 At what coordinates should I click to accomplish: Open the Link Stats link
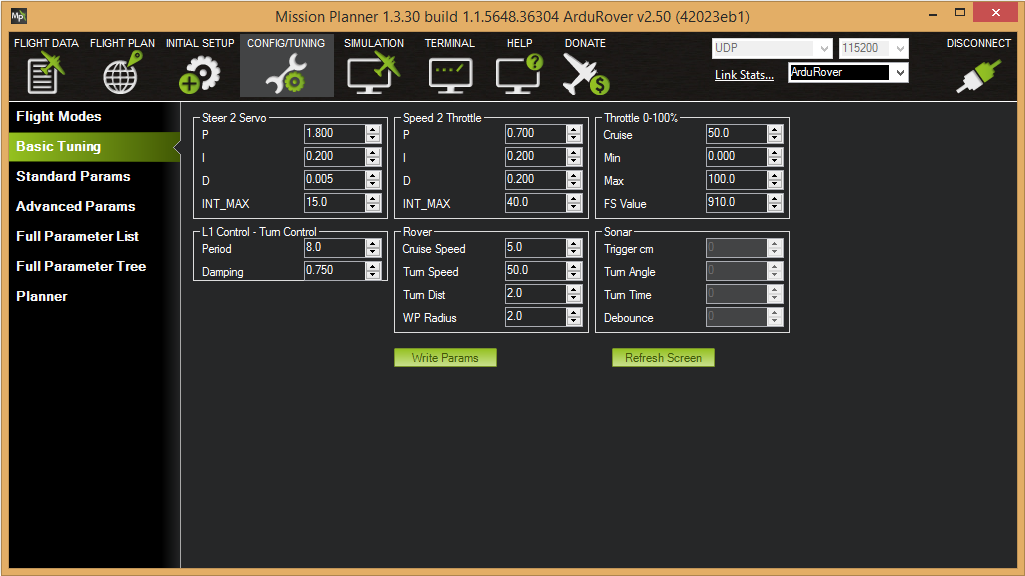[x=744, y=75]
